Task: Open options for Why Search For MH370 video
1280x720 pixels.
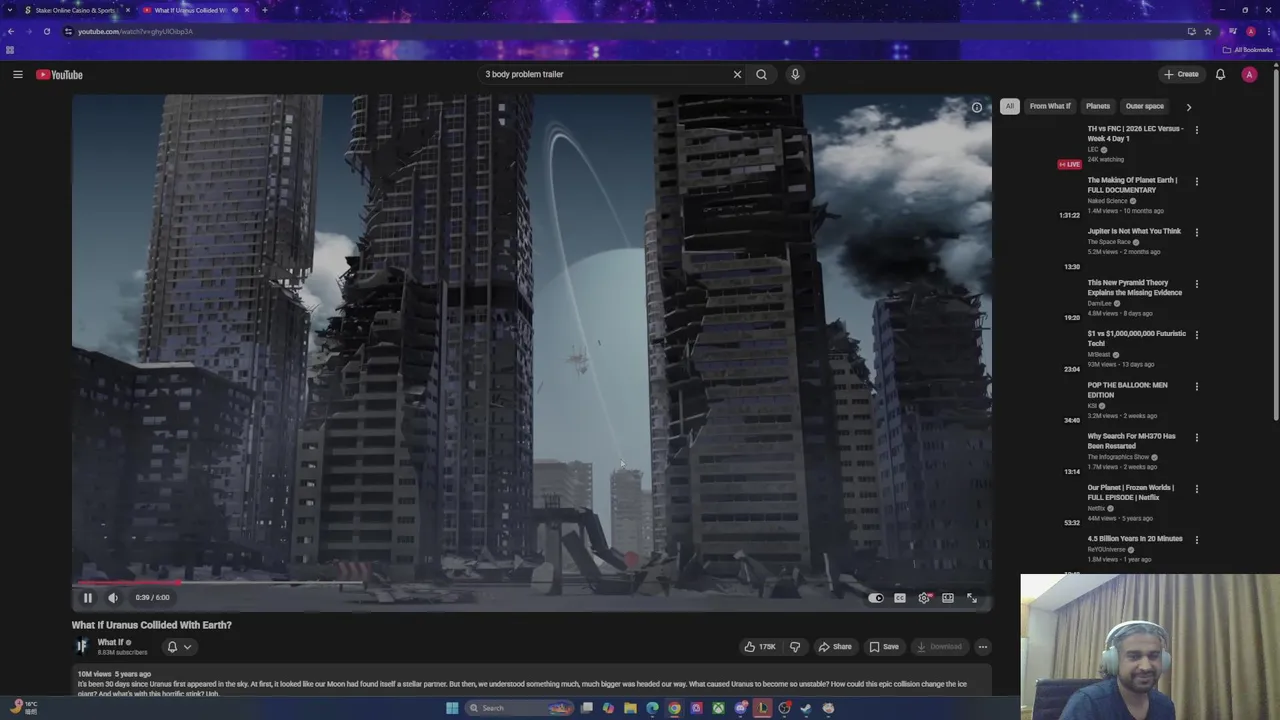Action: [x=1196, y=437]
